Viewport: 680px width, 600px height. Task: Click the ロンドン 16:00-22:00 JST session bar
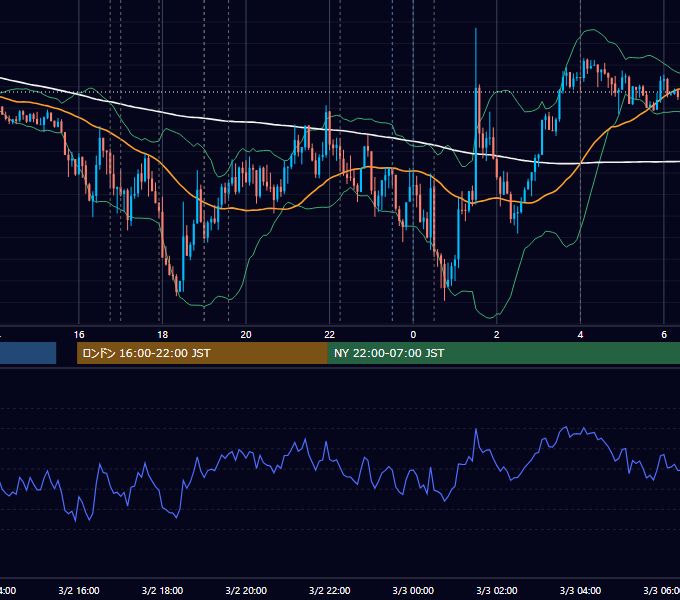[202, 353]
